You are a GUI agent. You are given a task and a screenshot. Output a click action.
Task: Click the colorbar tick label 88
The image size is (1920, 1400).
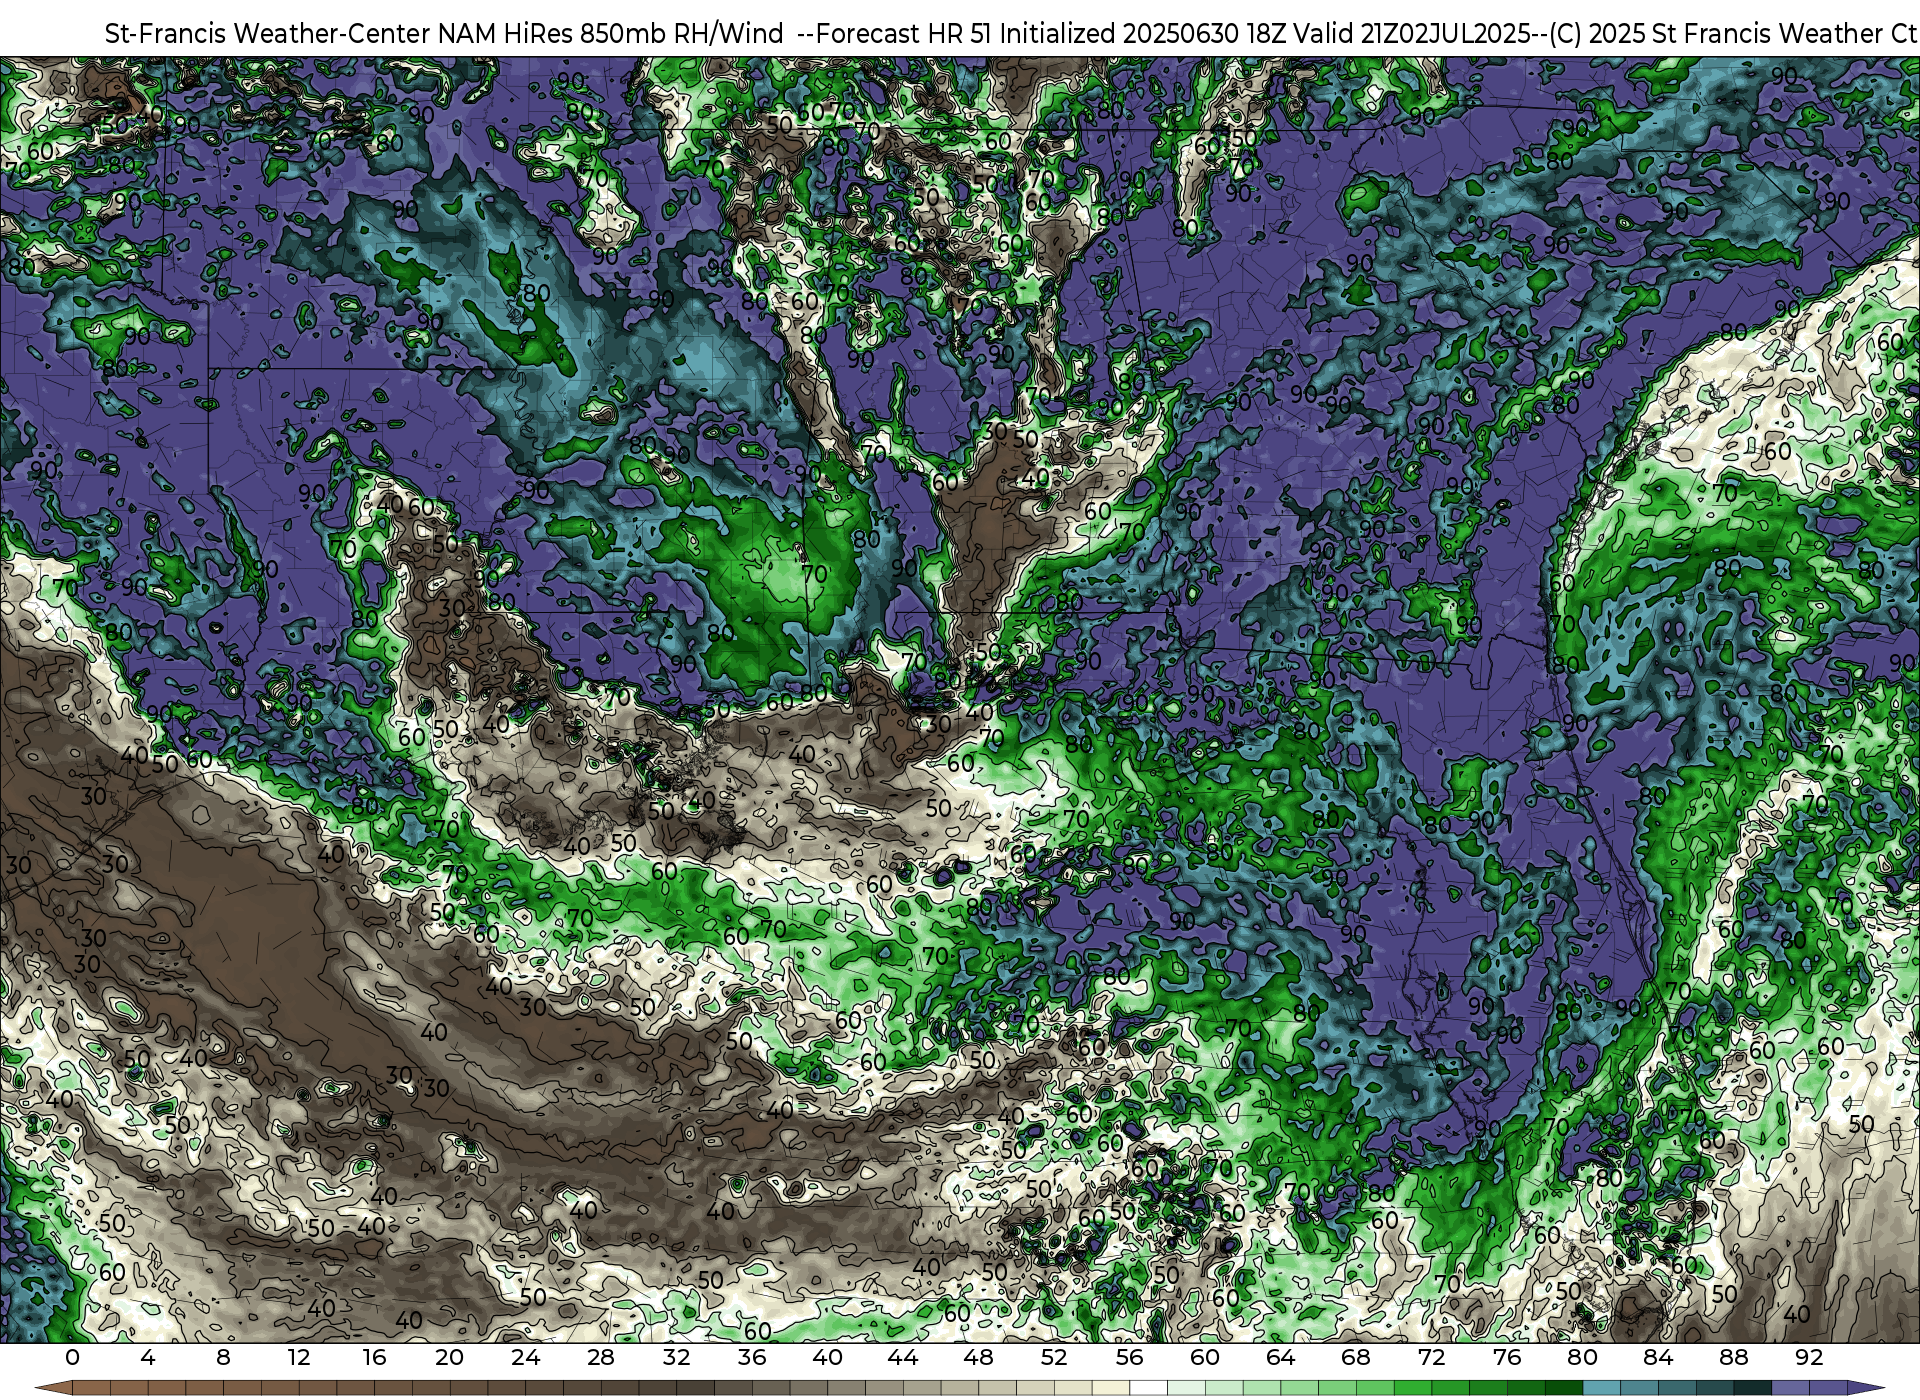coord(1734,1357)
